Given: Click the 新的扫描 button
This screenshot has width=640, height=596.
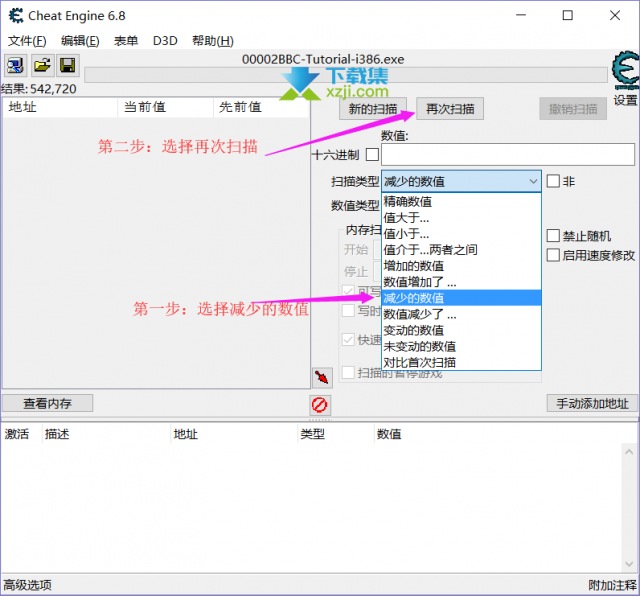Looking at the screenshot, I should (373, 109).
